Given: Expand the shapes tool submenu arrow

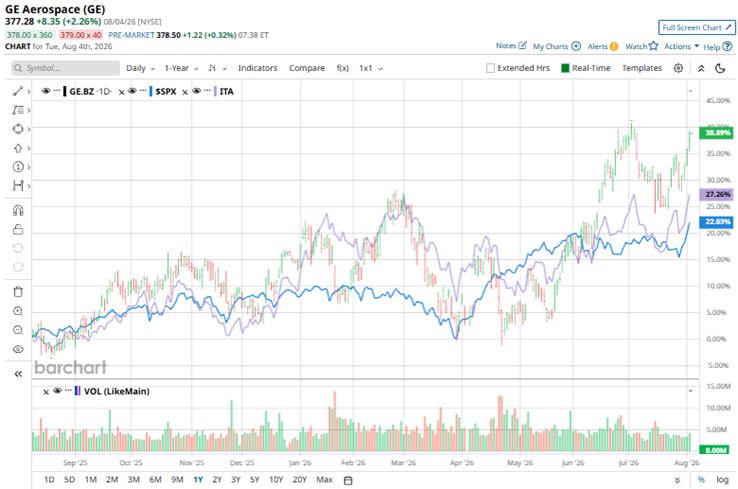Looking at the screenshot, I should (x=29, y=129).
